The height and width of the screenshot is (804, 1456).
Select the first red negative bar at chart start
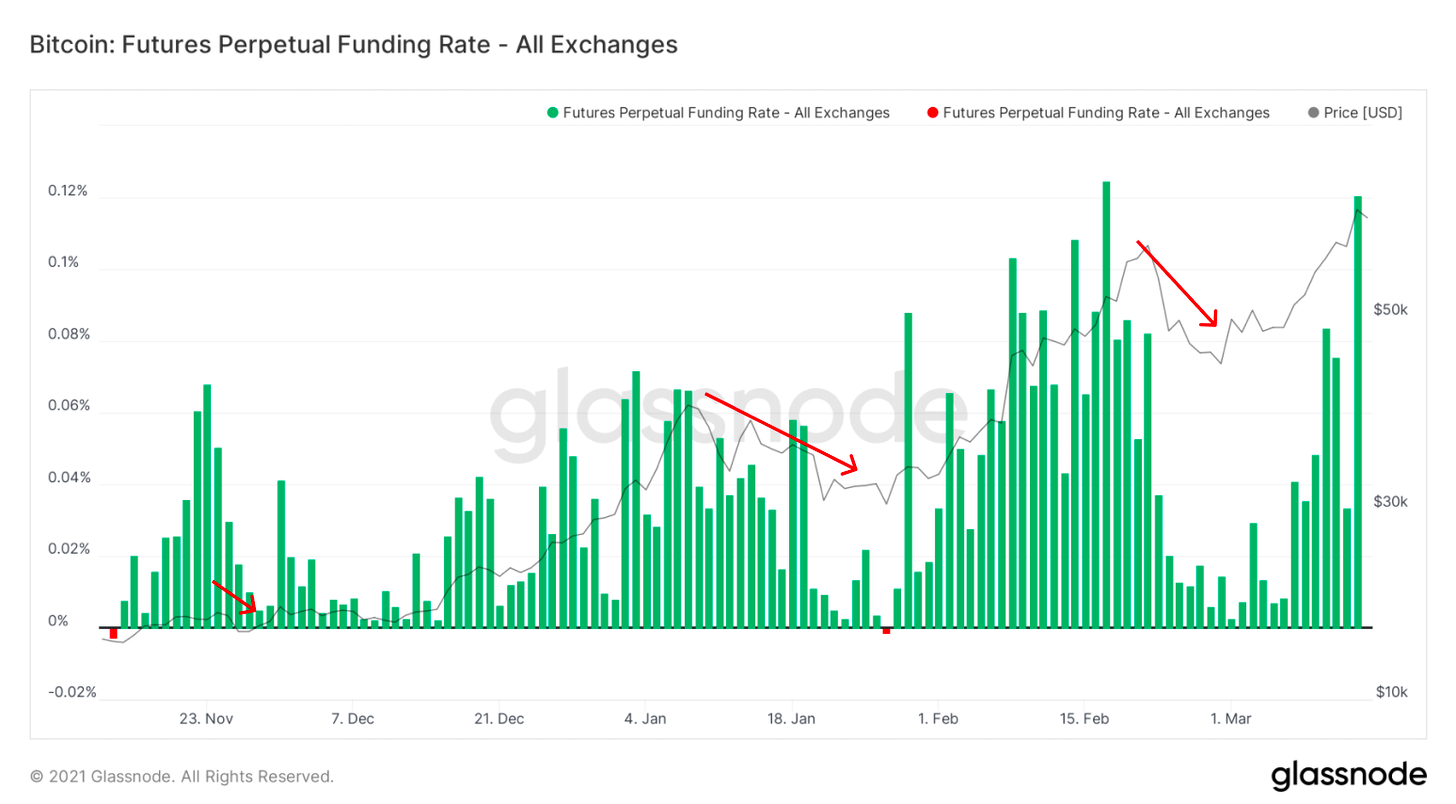pyautogui.click(x=114, y=633)
